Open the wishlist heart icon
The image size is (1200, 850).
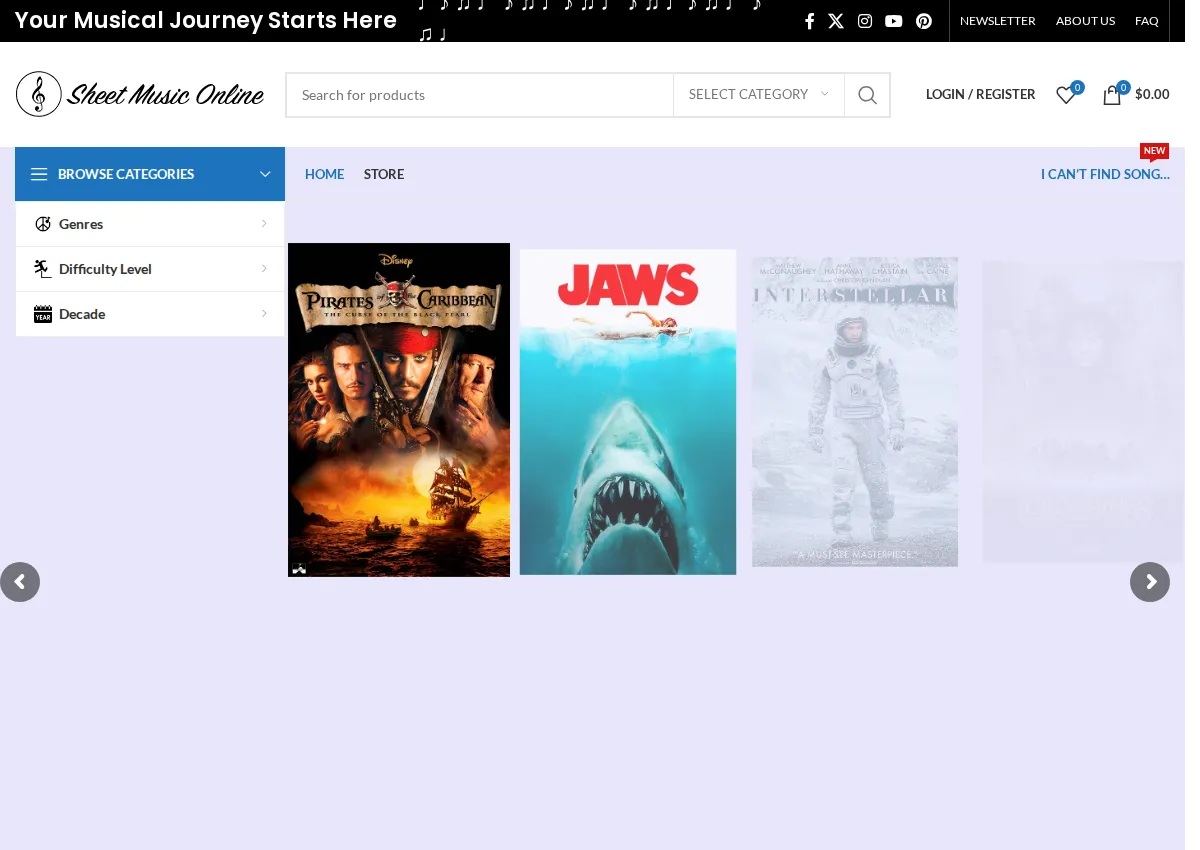click(x=1066, y=95)
